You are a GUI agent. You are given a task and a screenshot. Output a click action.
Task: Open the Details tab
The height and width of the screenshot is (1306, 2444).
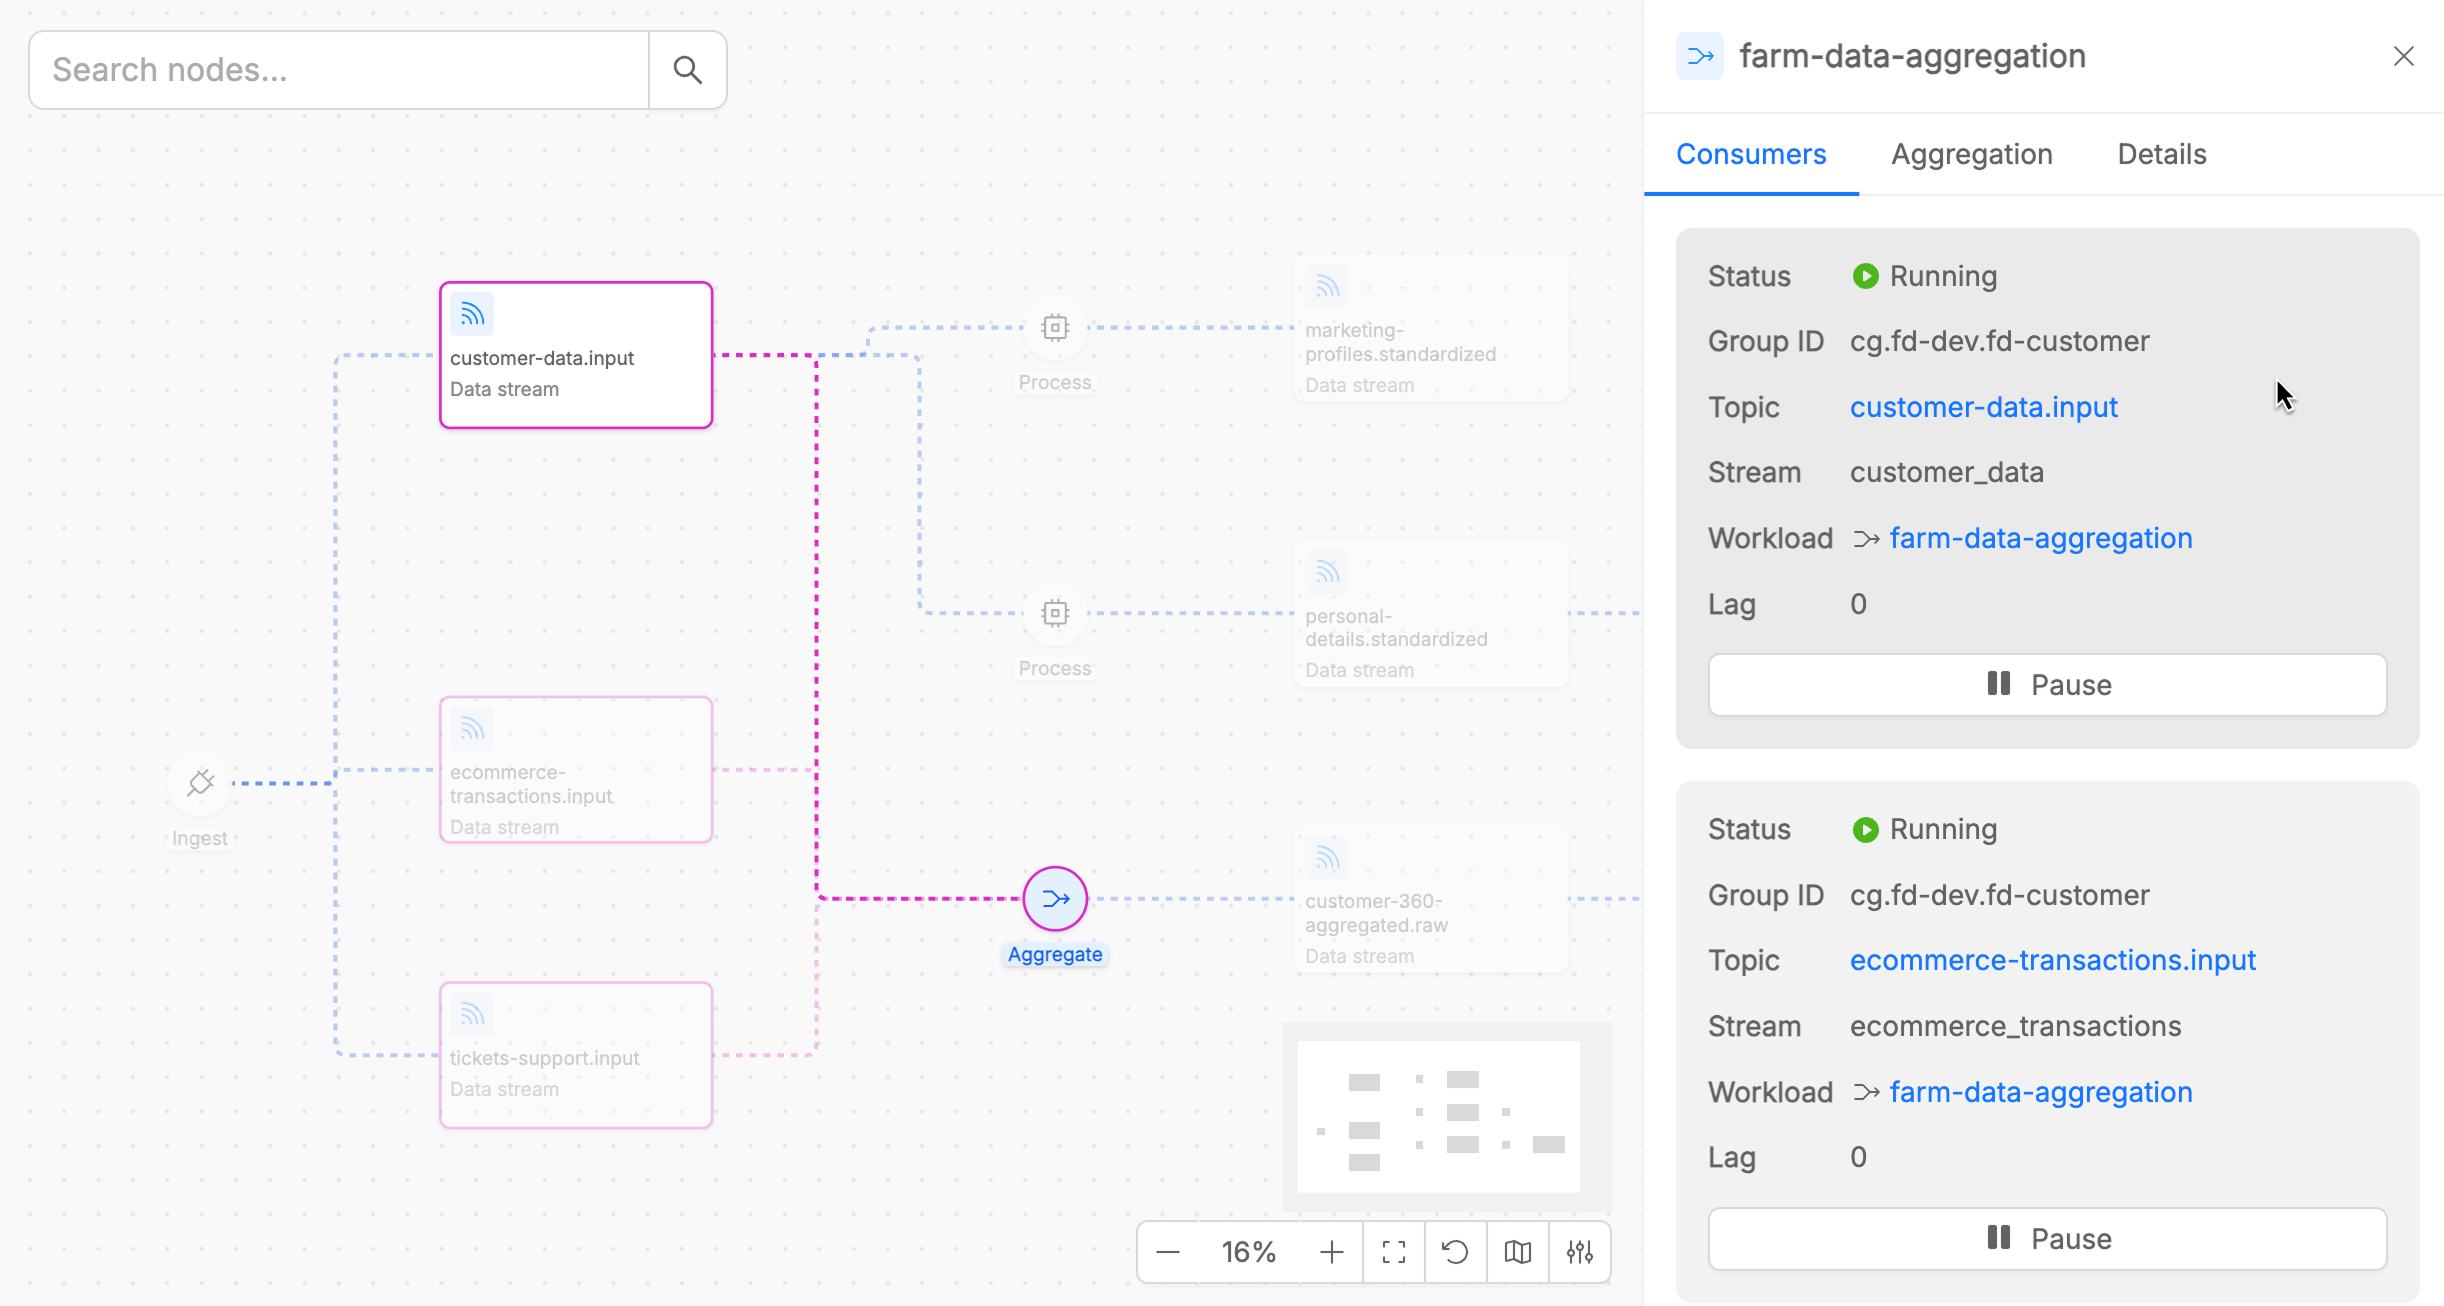point(2161,154)
